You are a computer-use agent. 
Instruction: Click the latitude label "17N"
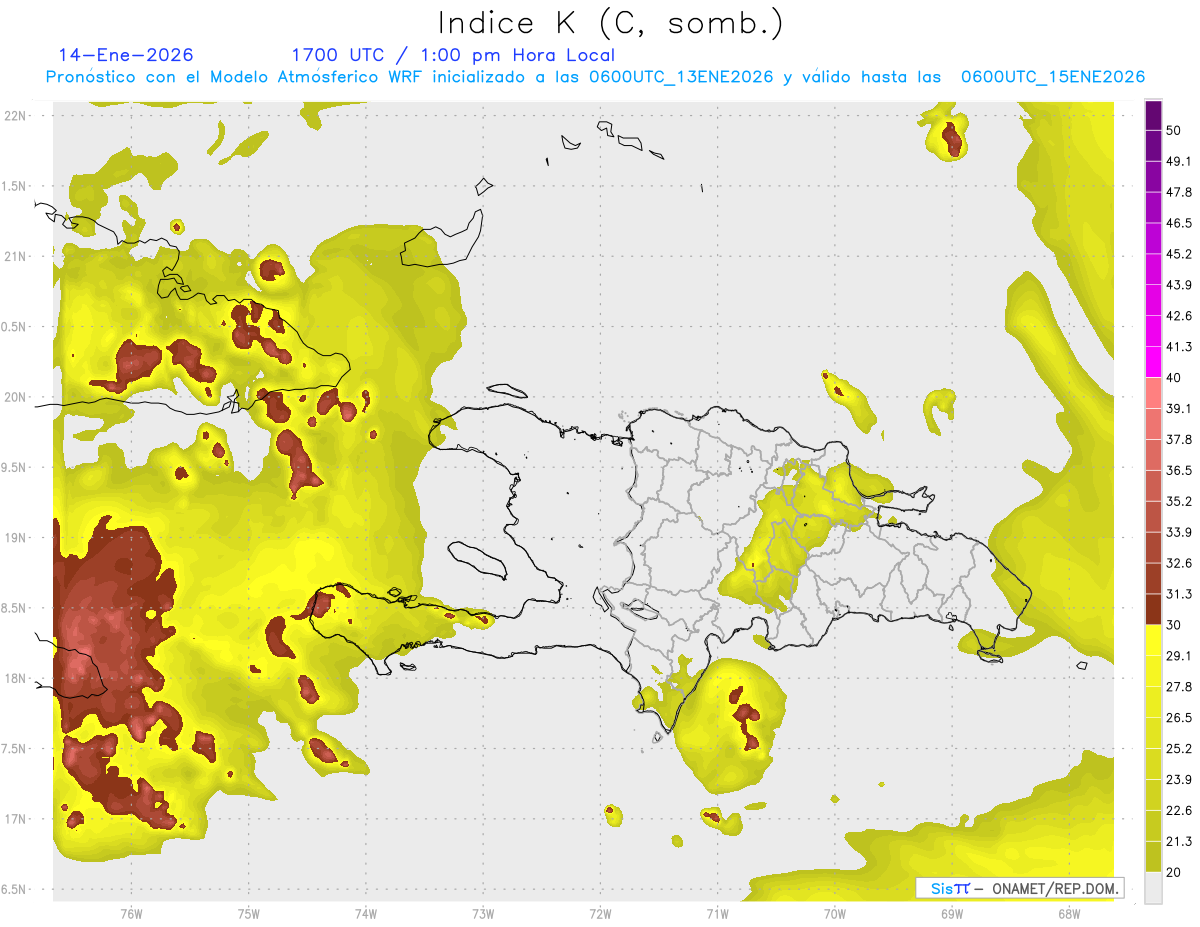pyautogui.click(x=16, y=819)
